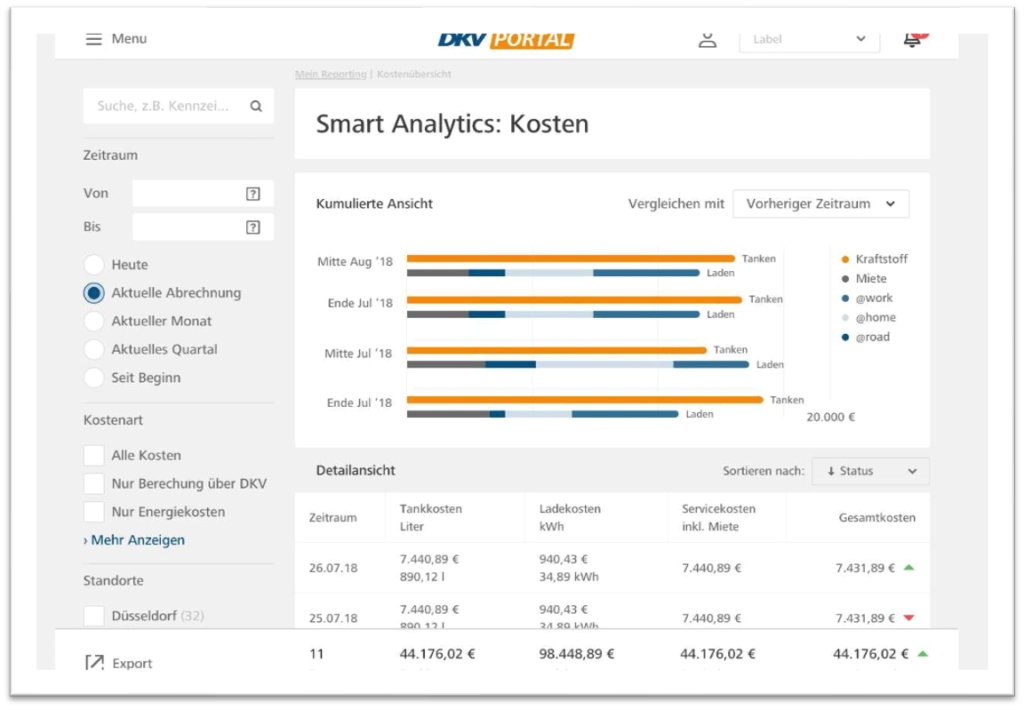The width and height of the screenshot is (1024, 709).
Task: Tick the Düsseldorf location checkbox
Action: [x=93, y=616]
